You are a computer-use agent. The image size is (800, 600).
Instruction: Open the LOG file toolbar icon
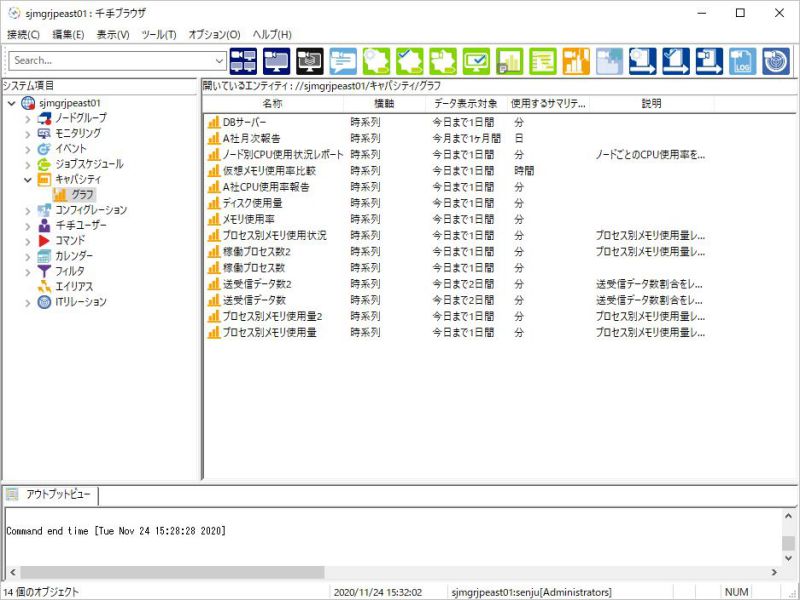pos(742,61)
